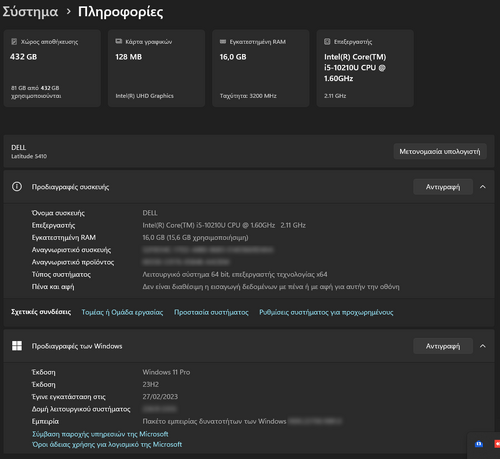Viewport: 500px width, 459px height.
Task: Click the storage icon on the 432 GB card
Action: (x=14, y=42)
